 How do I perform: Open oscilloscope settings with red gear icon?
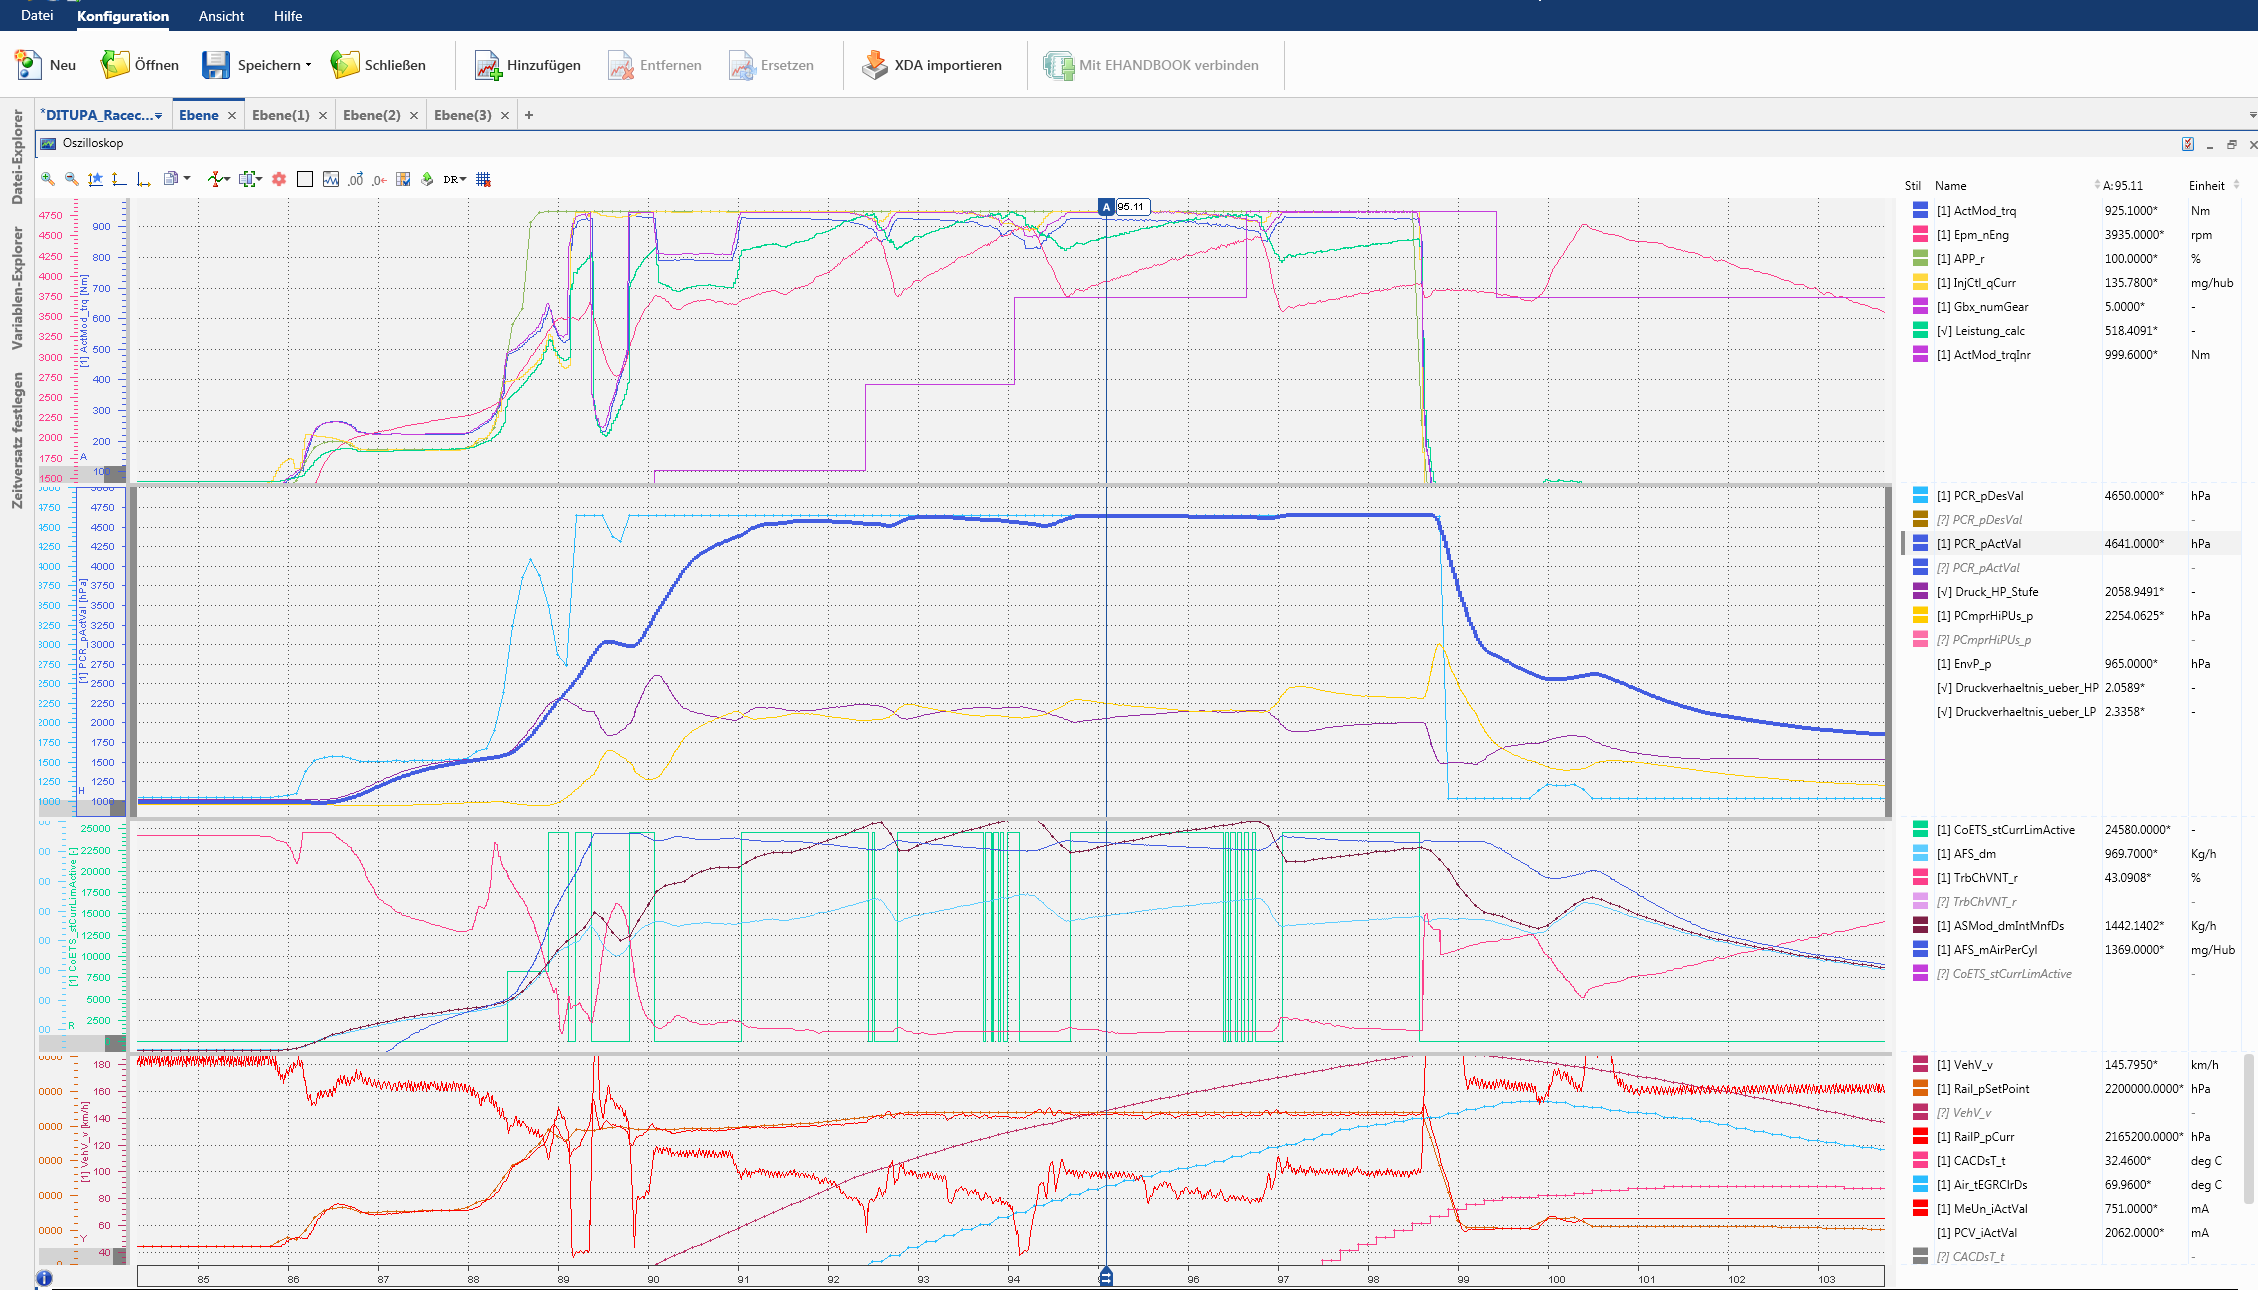pos(279,179)
